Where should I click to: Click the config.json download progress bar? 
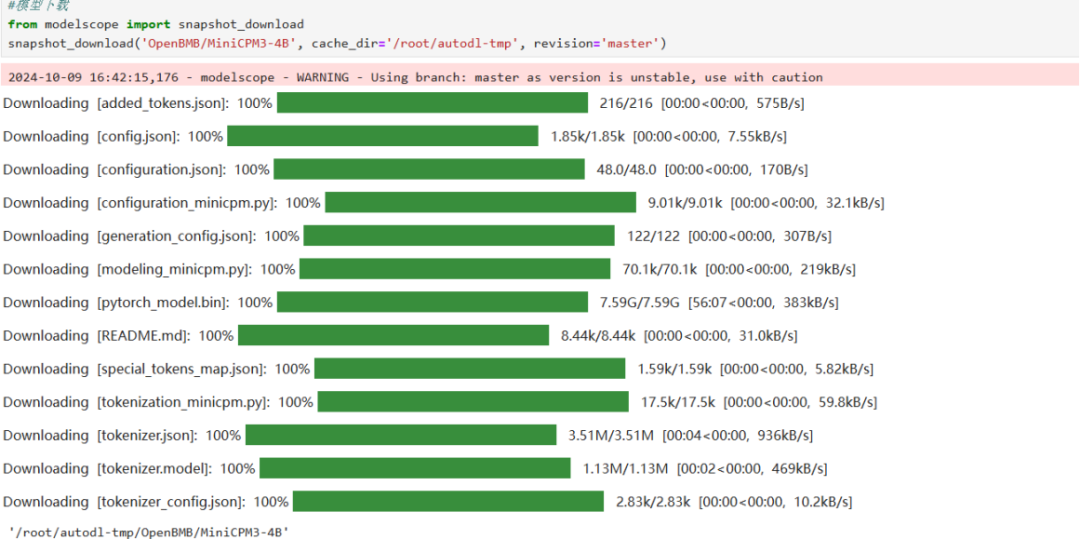(382, 136)
